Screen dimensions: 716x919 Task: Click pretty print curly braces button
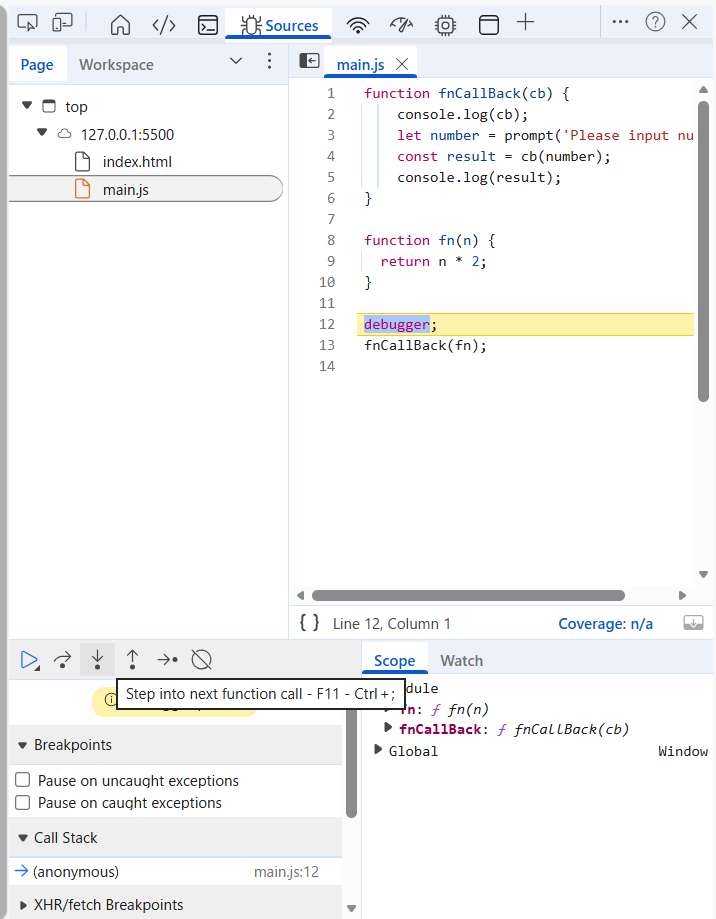pyautogui.click(x=310, y=623)
